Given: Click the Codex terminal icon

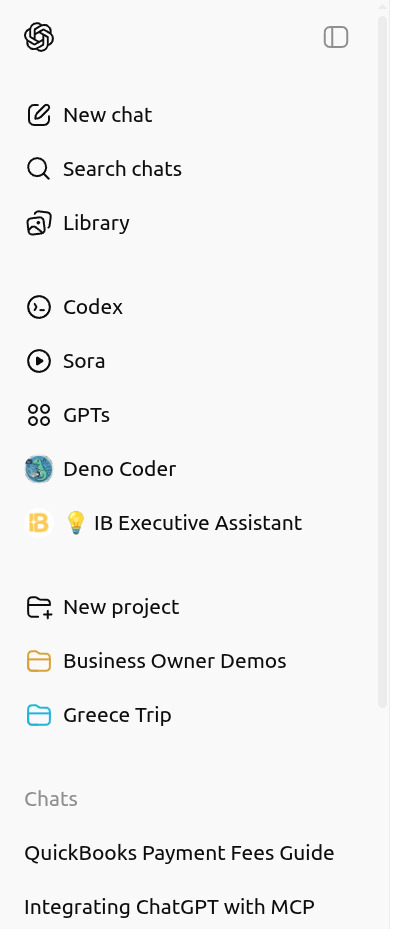Looking at the screenshot, I should (x=39, y=307).
